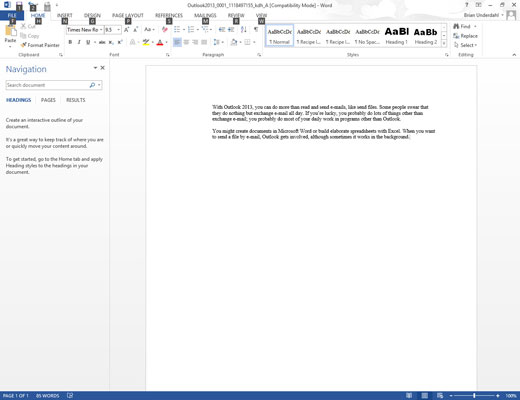The image size is (520, 400).
Task: Open the REFERENCES tab
Action: [x=169, y=15]
